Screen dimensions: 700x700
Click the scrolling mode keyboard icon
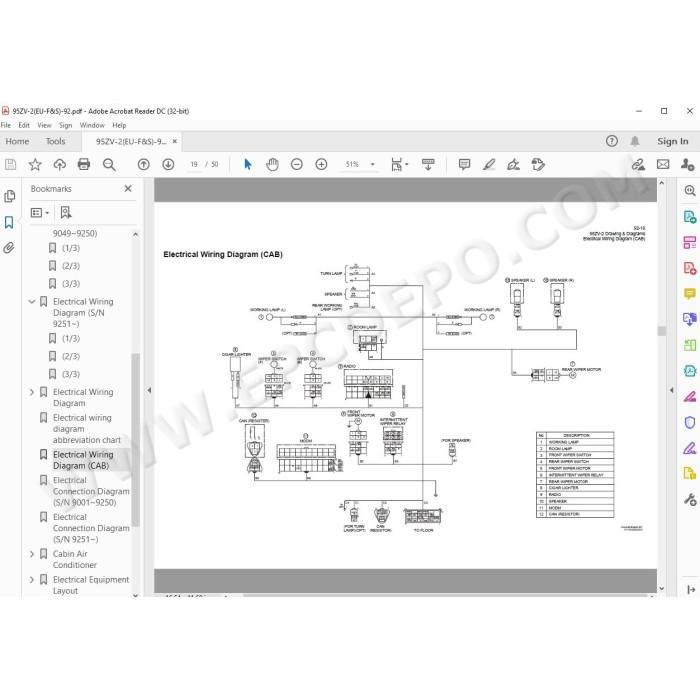pos(428,165)
